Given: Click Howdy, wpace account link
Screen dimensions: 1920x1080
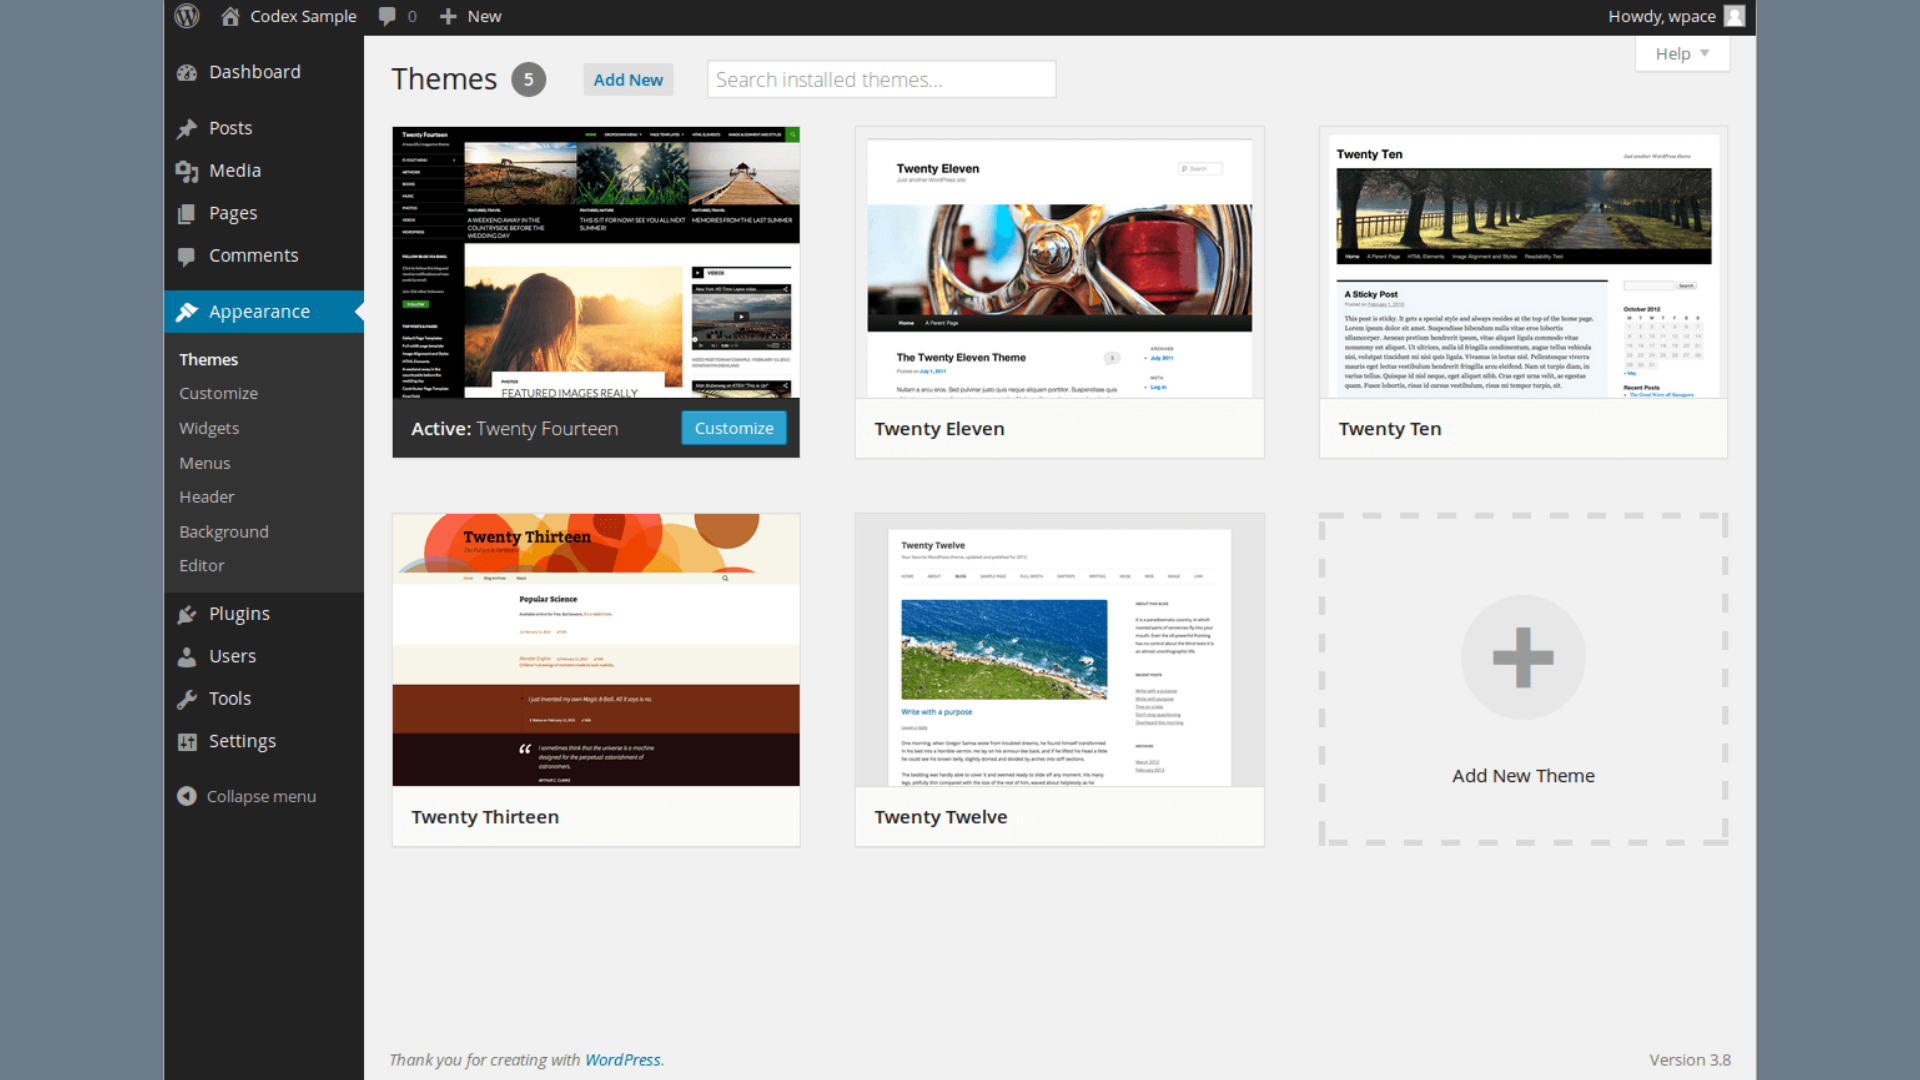Looking at the screenshot, I should coord(1662,16).
